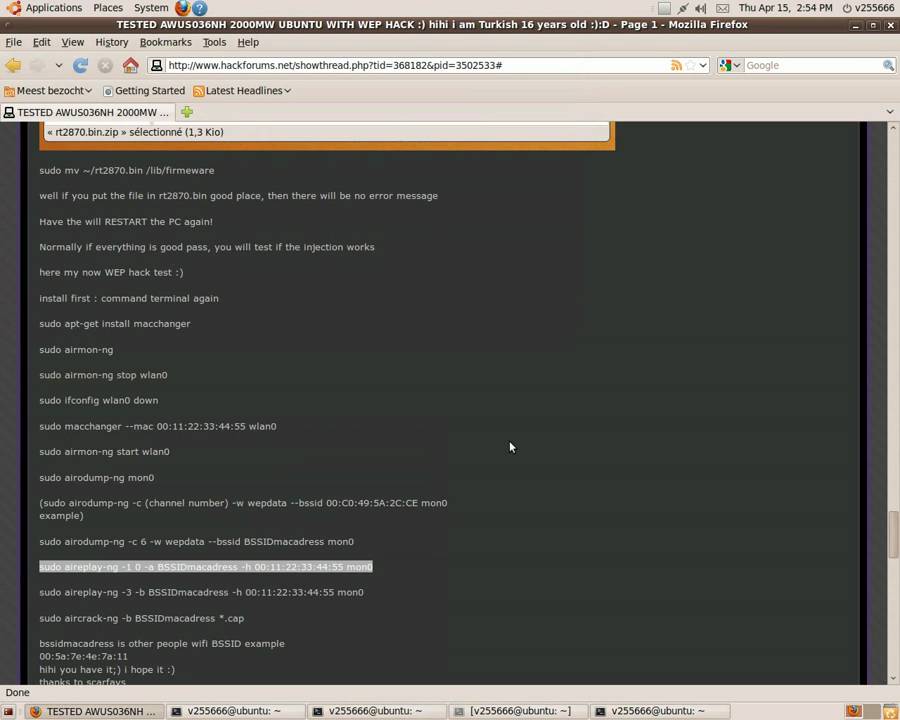Click the Trash icon in bottom panel
The height and width of the screenshot is (720, 900).
pyautogui.click(x=890, y=711)
